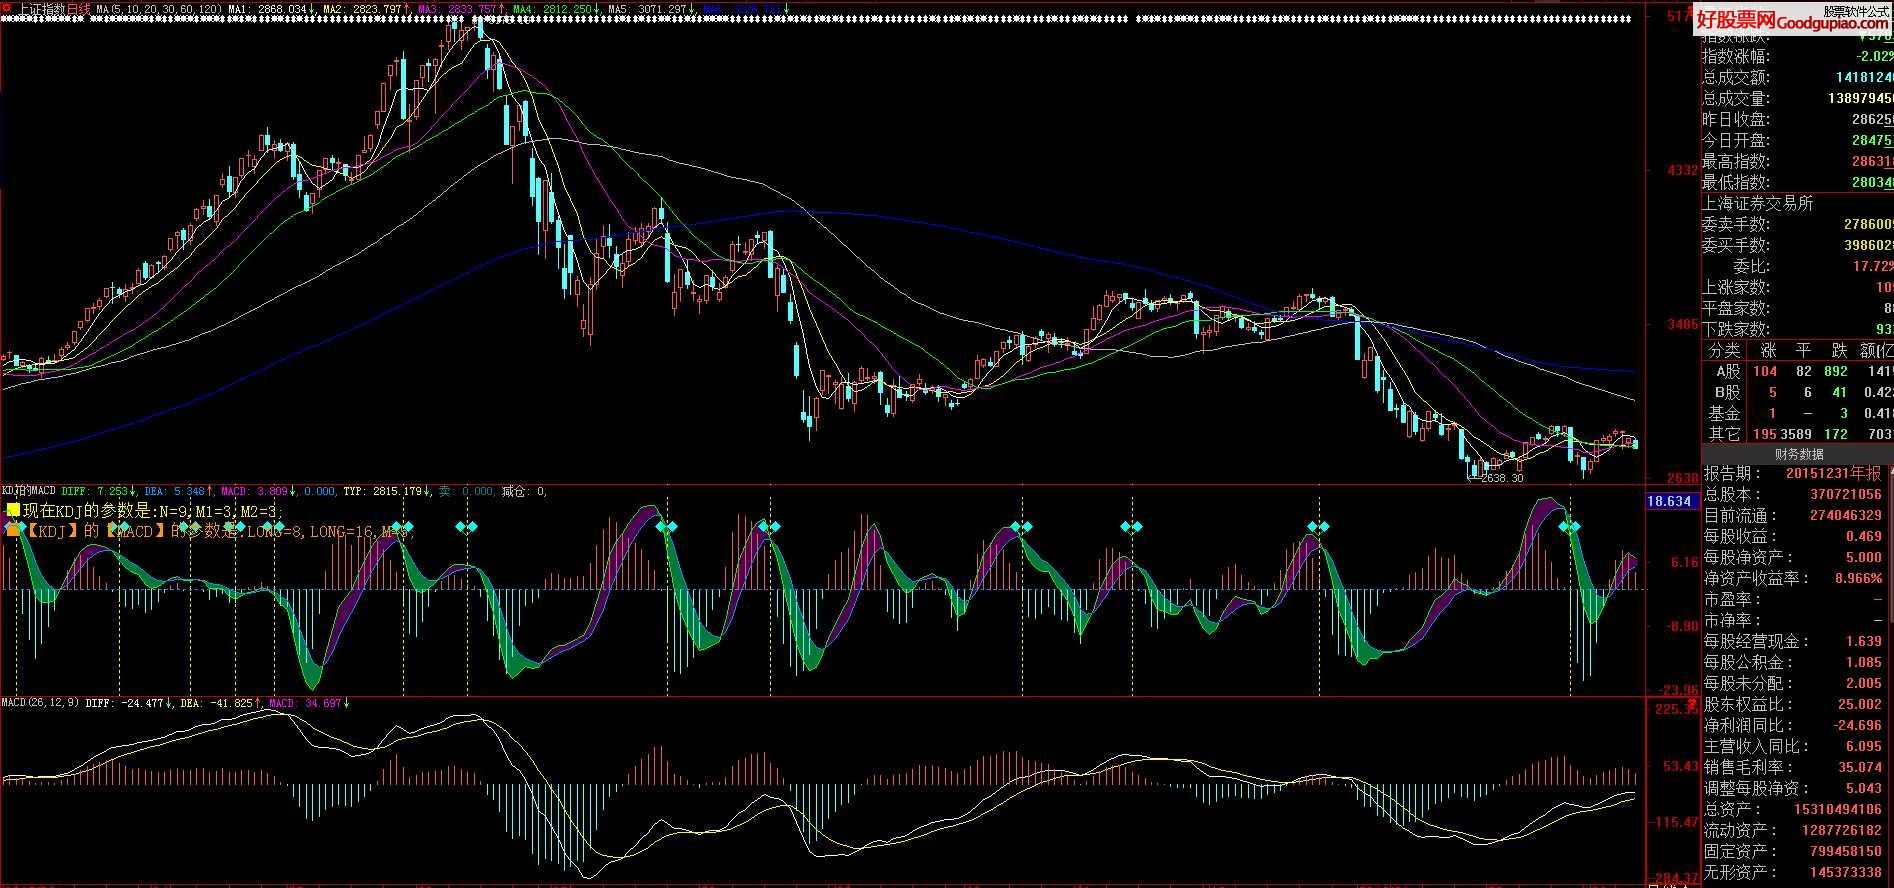Screen dimensions: 1894x888
Task: Click the 下跌家数 row
Action: point(1798,330)
